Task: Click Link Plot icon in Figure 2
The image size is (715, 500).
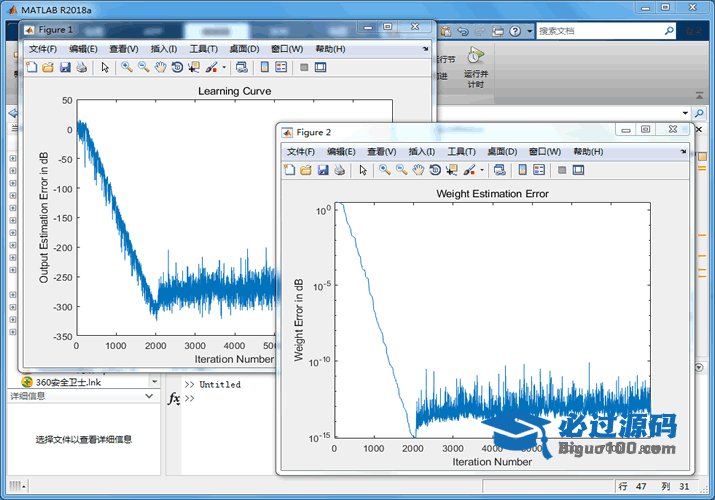Action: coord(500,170)
